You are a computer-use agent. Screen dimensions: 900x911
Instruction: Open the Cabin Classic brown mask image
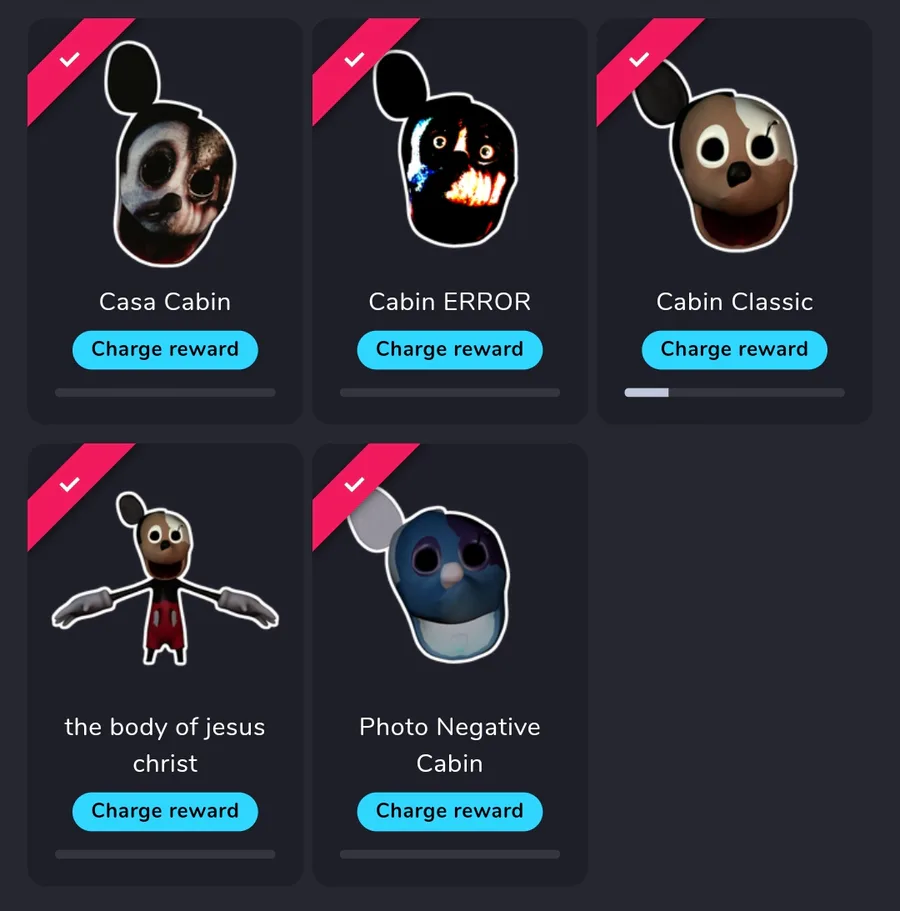tap(716, 156)
